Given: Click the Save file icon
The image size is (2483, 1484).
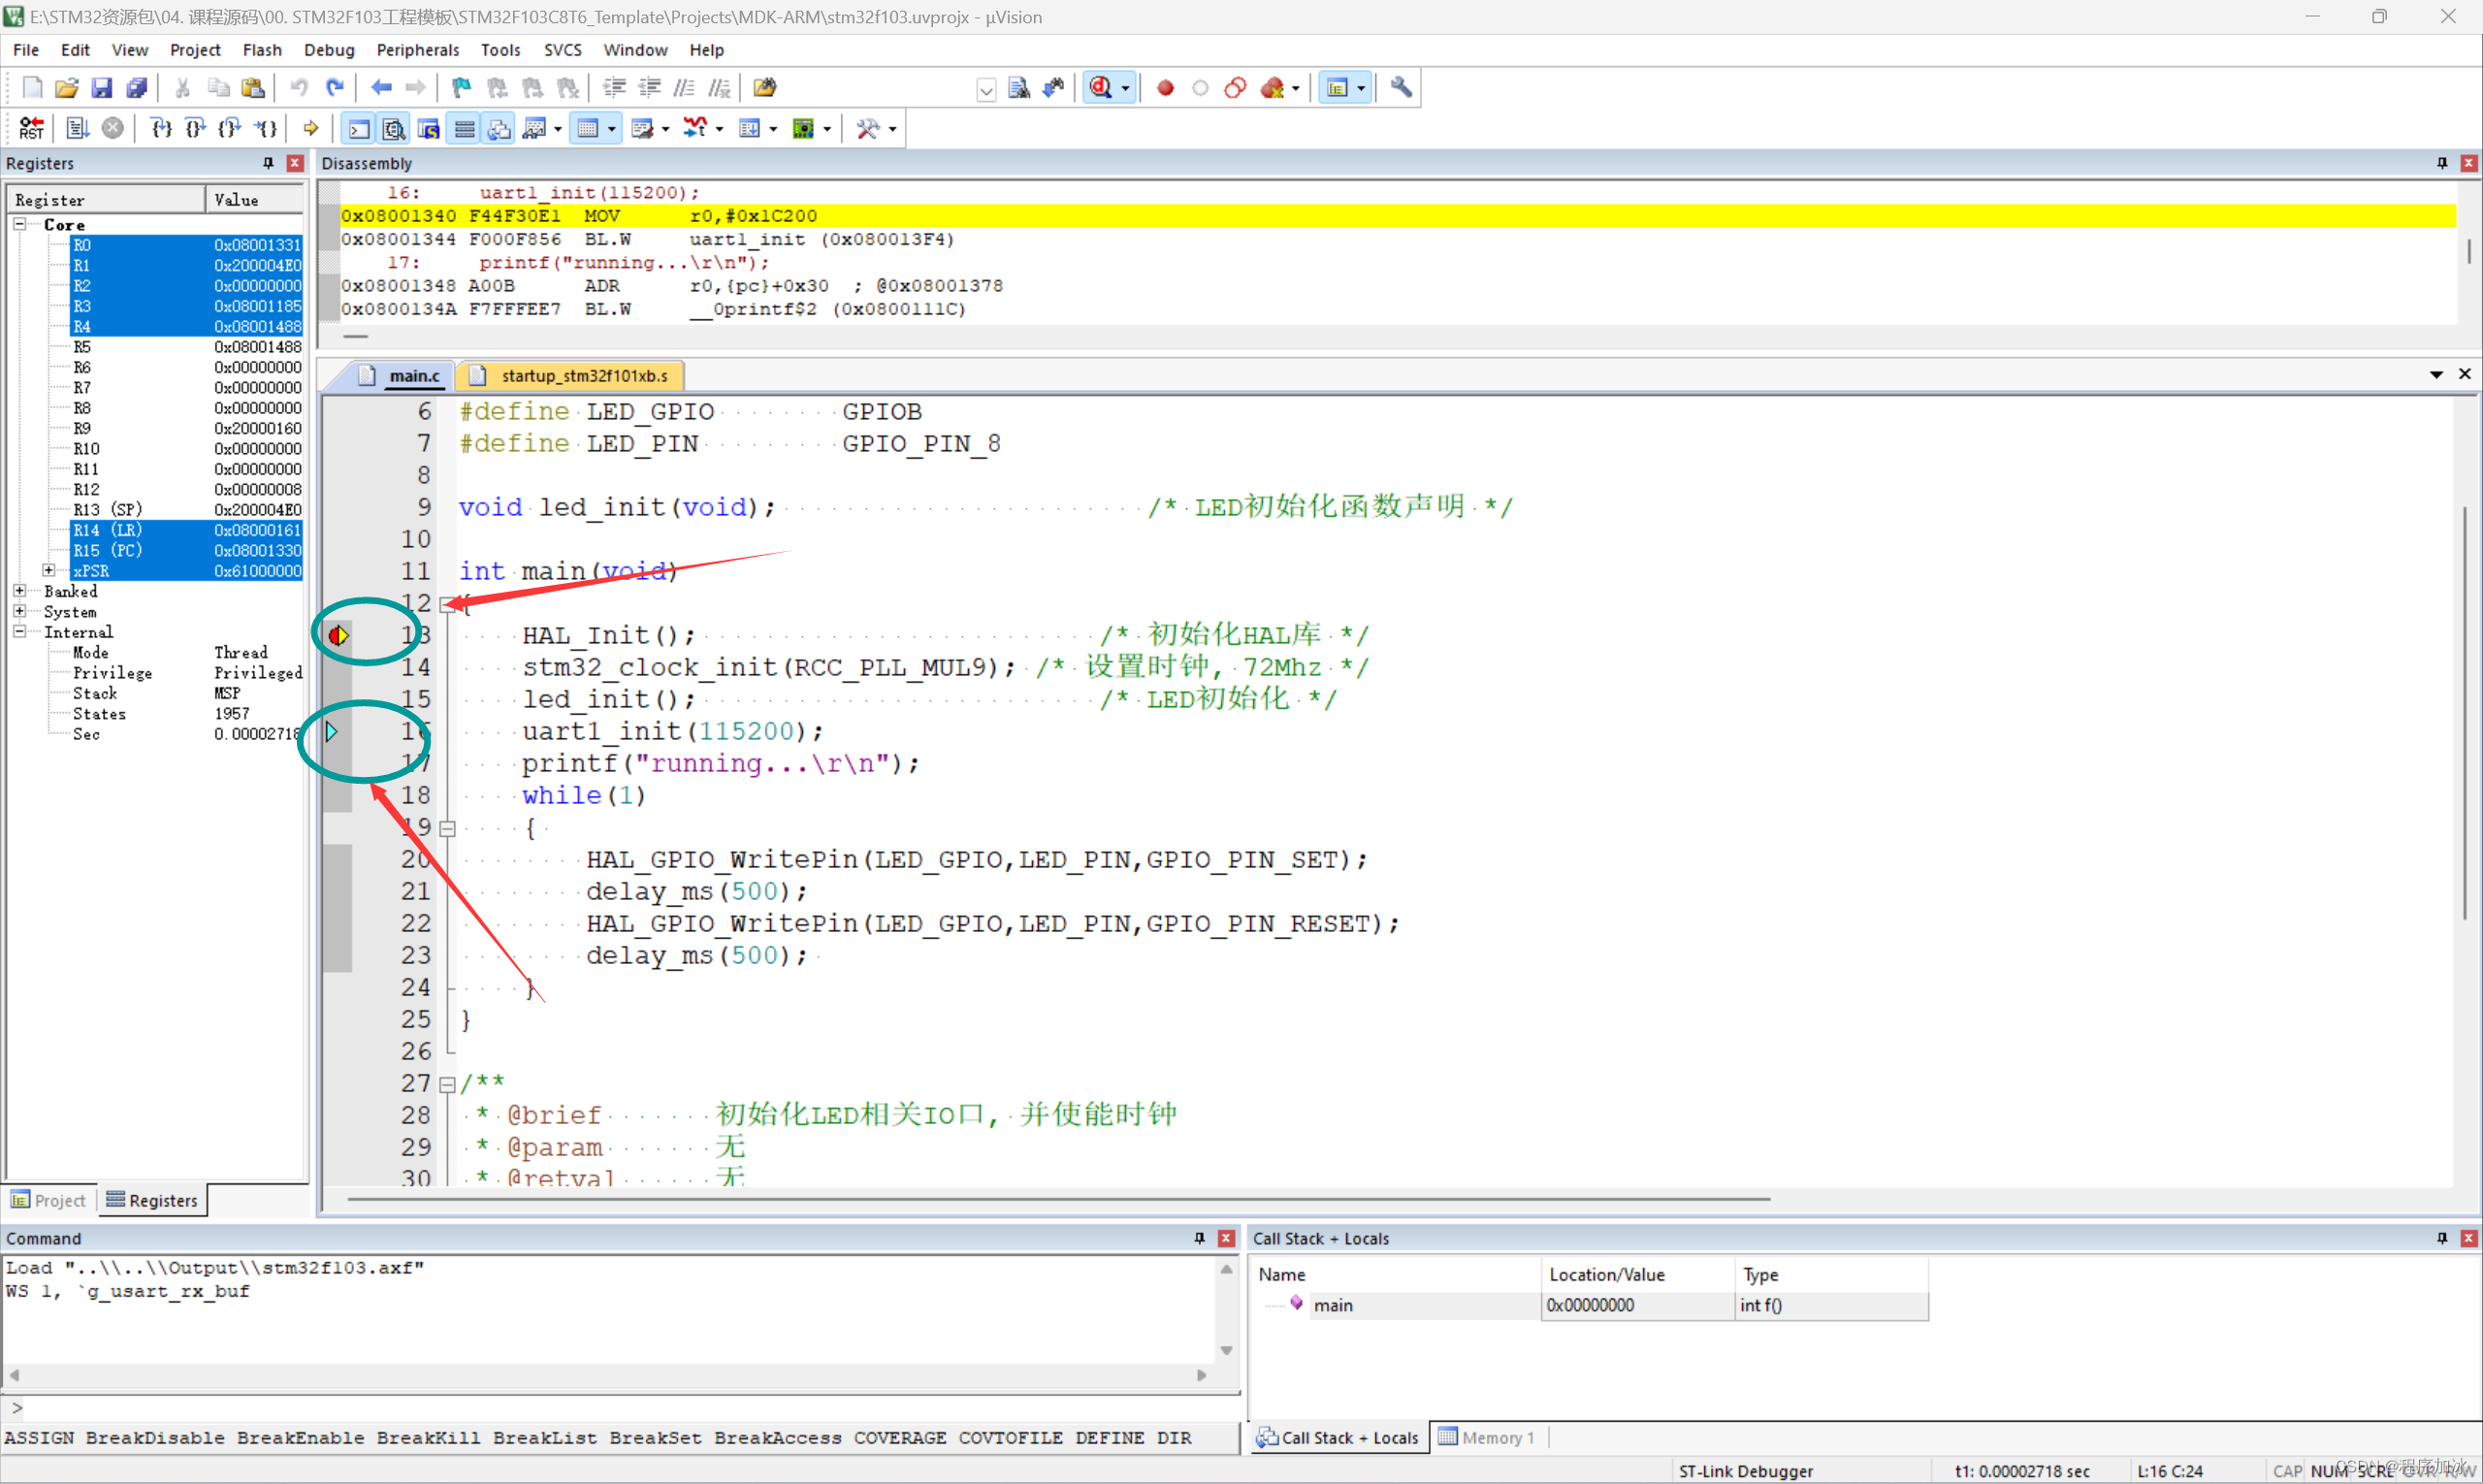Looking at the screenshot, I should tap(101, 88).
